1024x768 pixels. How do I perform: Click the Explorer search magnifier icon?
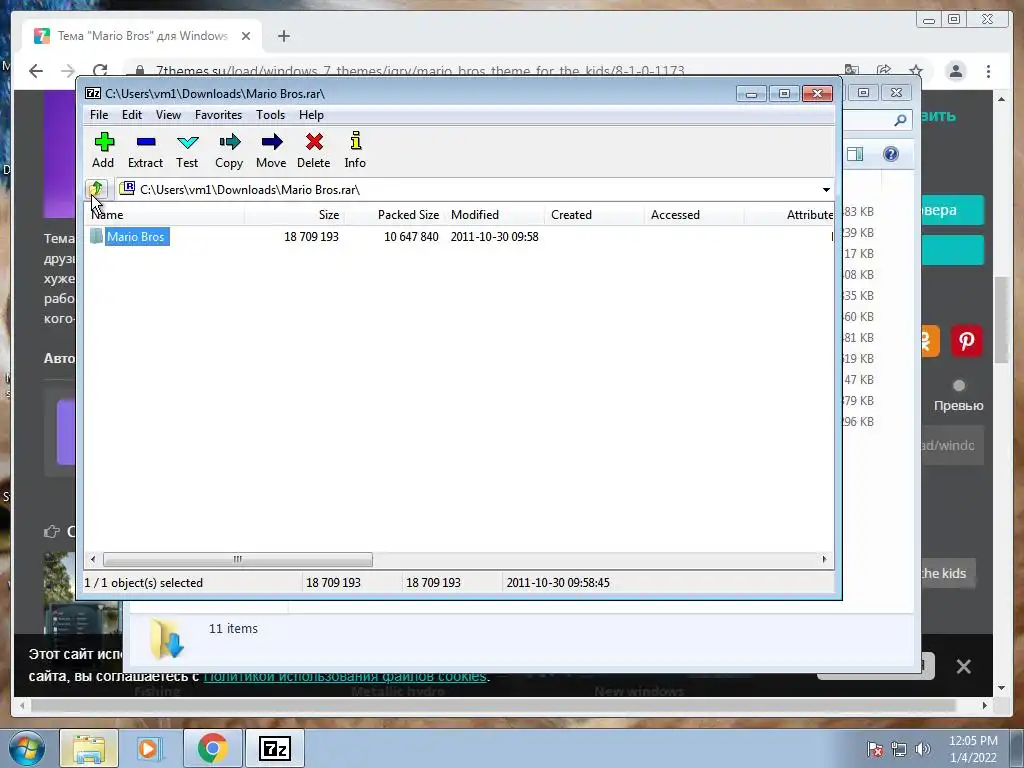(x=900, y=120)
